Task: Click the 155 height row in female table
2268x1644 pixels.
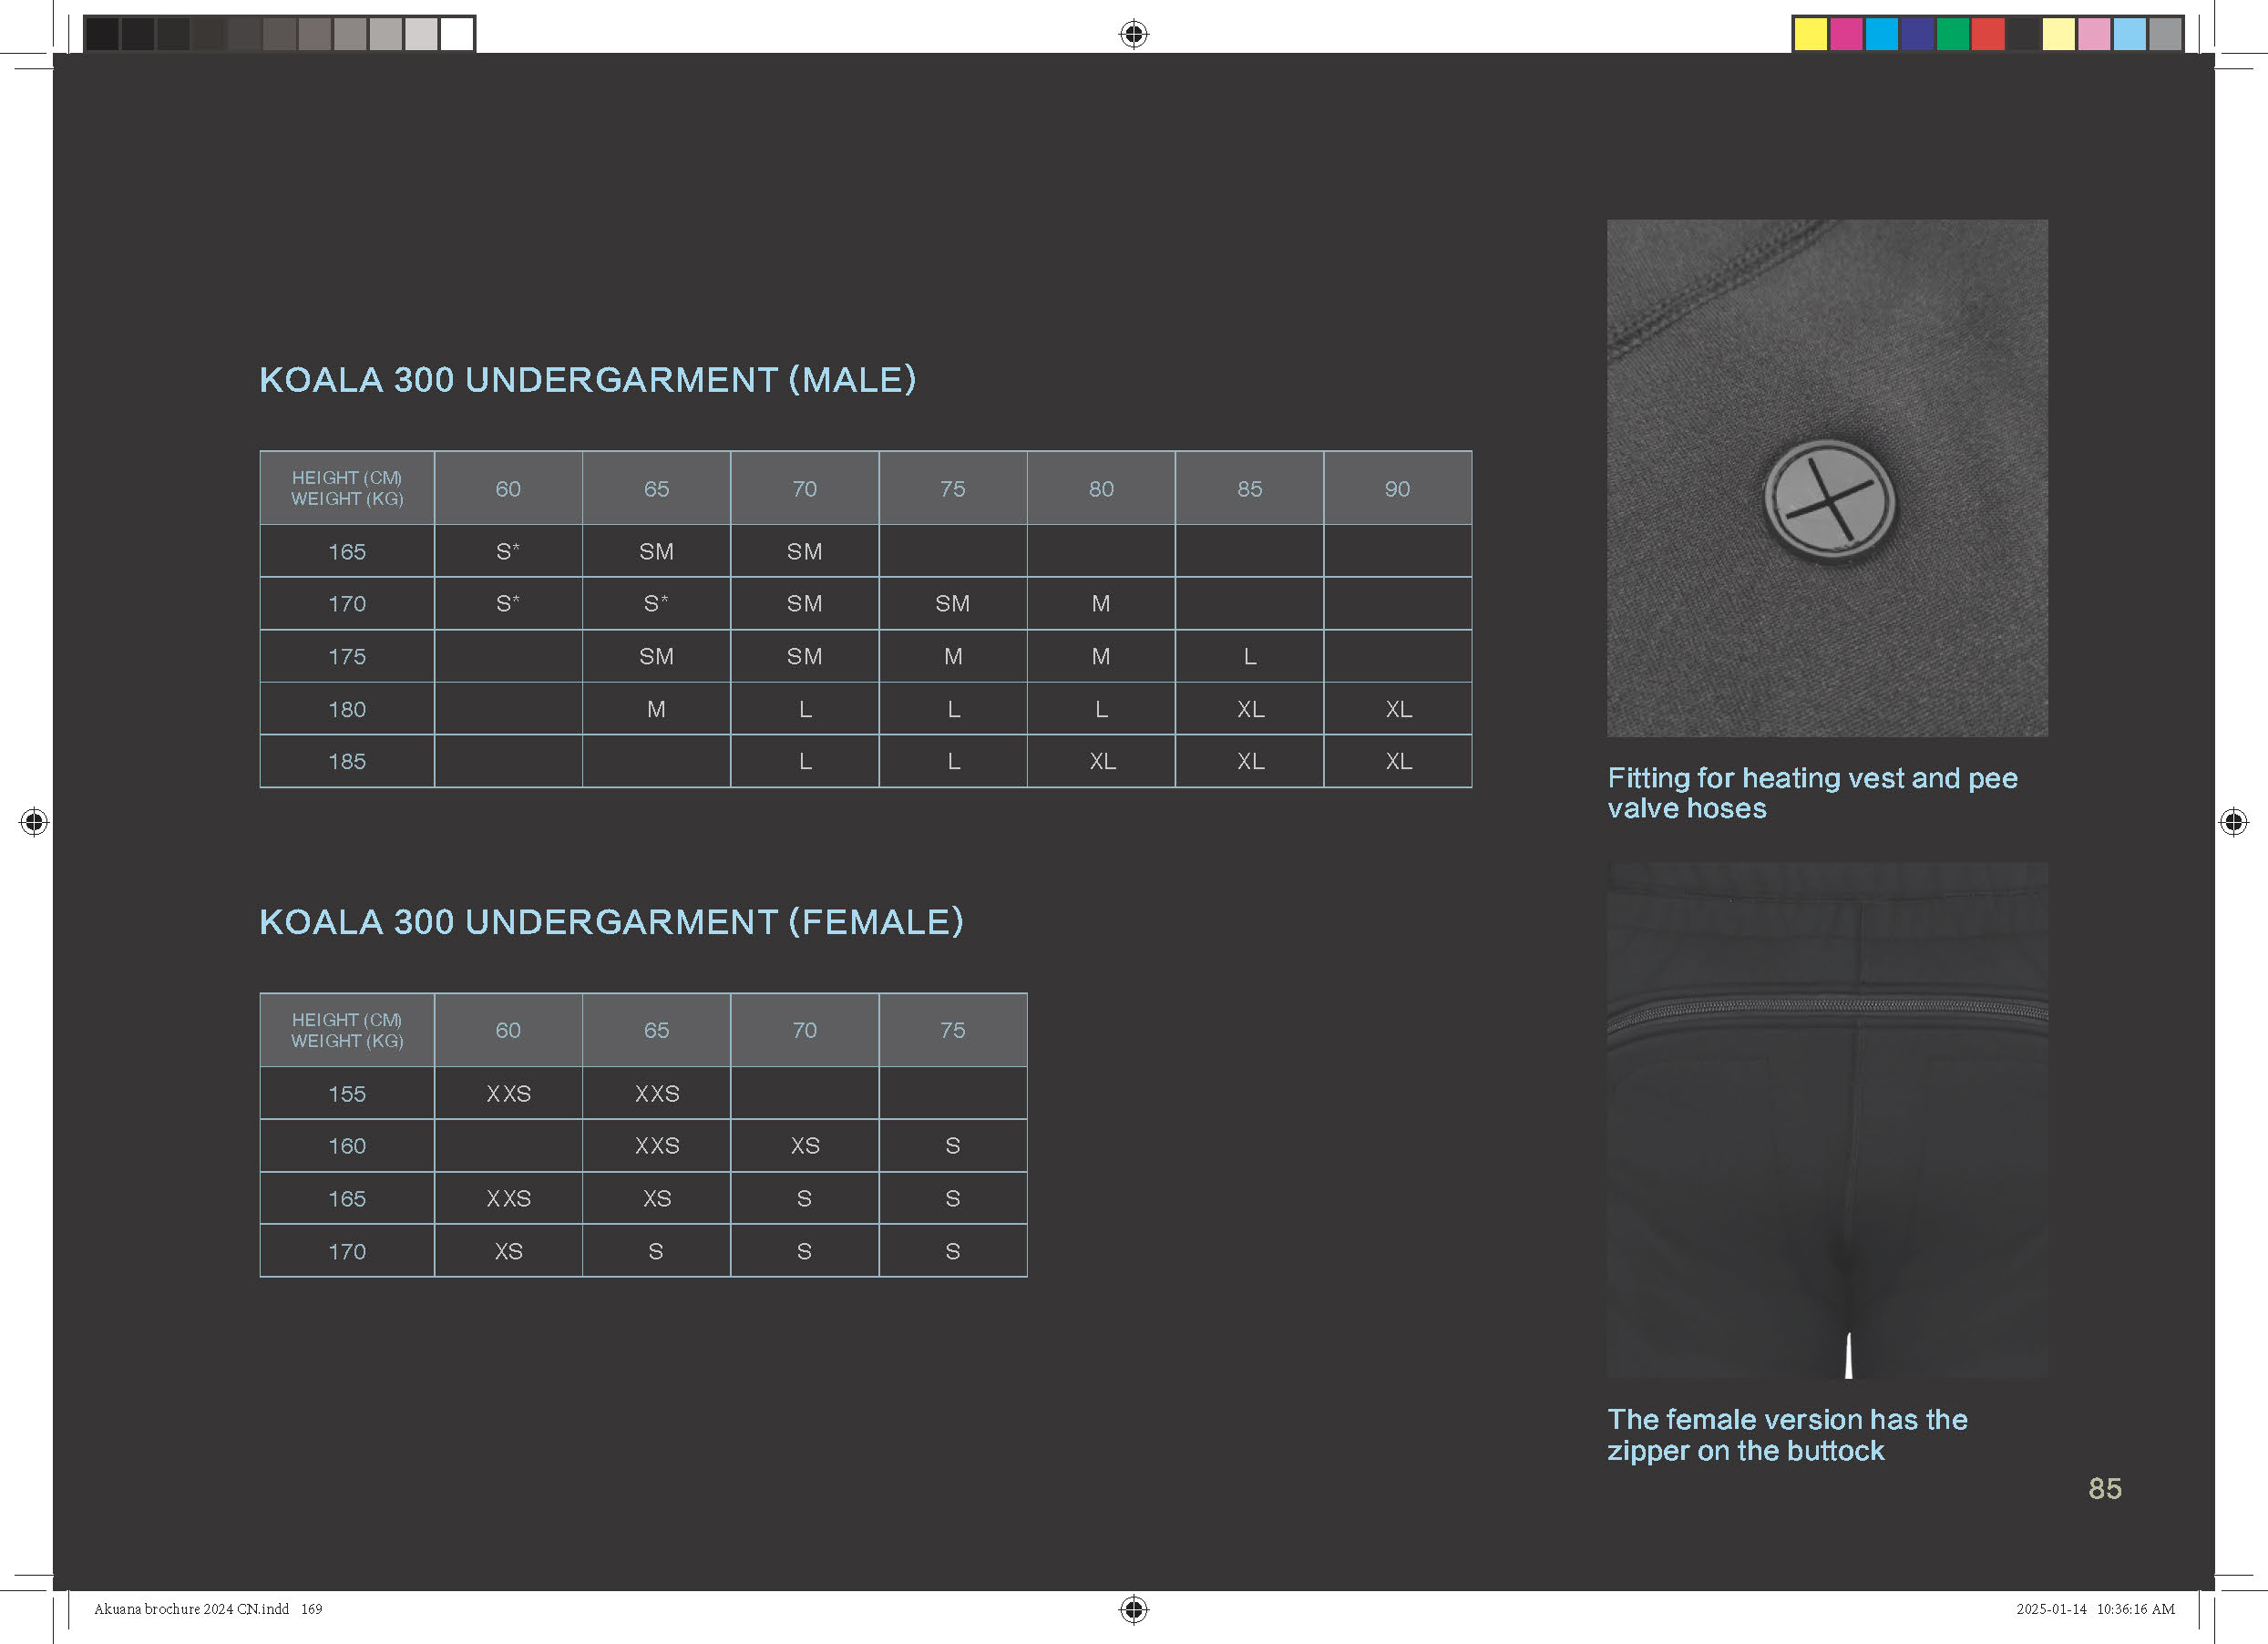Action: tap(347, 1093)
